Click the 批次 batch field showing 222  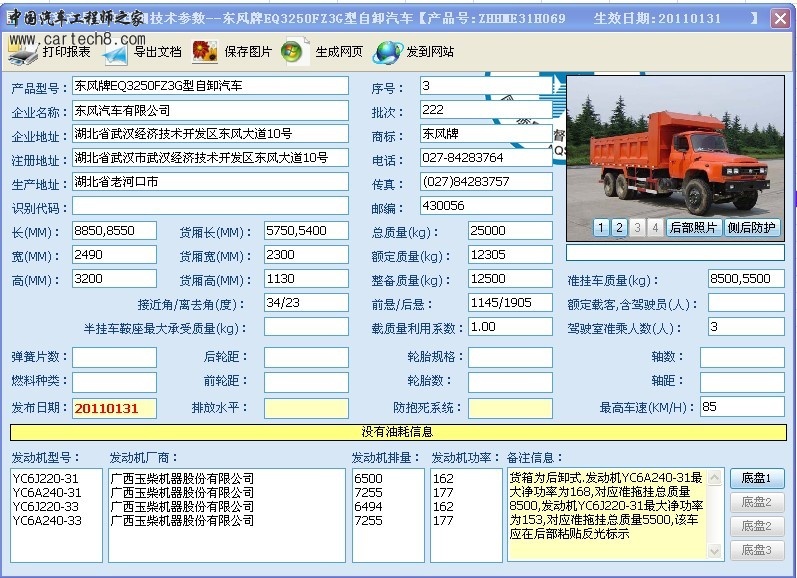click(x=486, y=110)
